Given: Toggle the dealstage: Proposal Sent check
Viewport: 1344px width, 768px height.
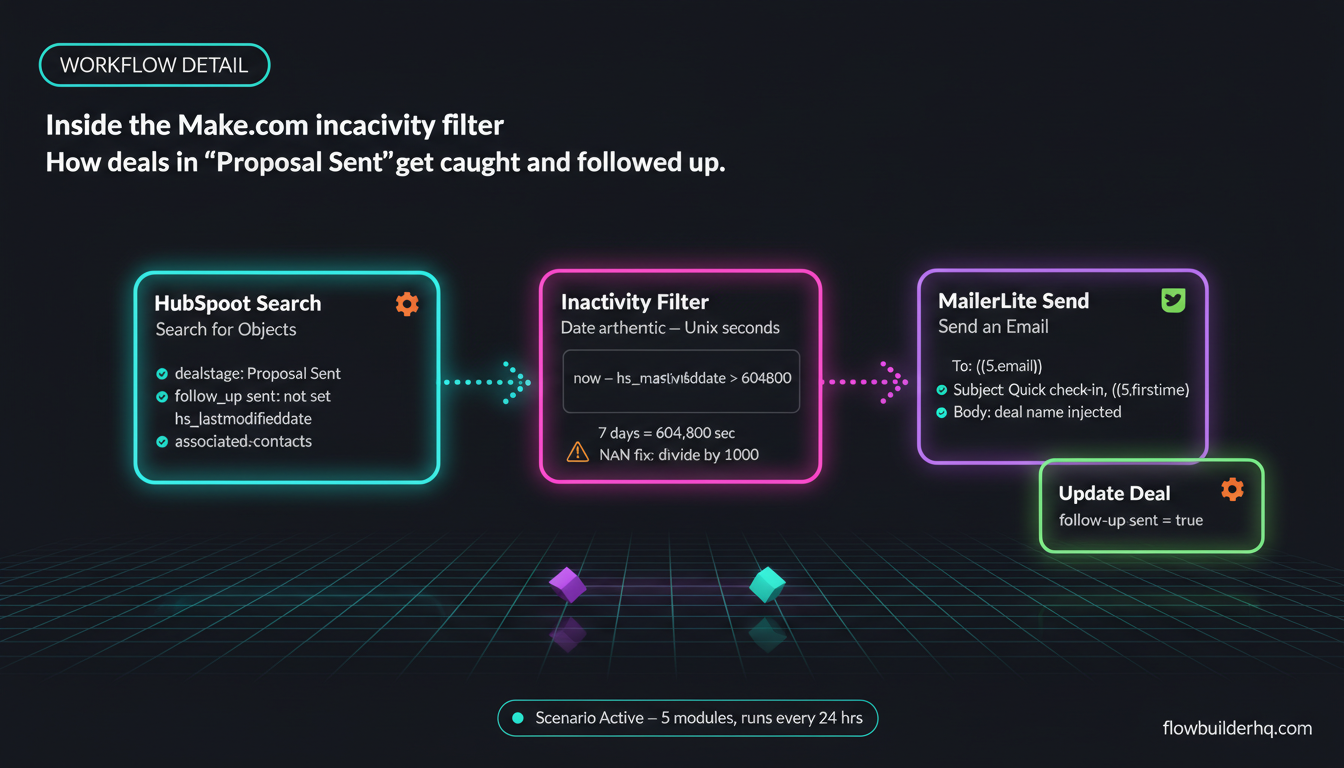Looking at the screenshot, I should (x=162, y=374).
